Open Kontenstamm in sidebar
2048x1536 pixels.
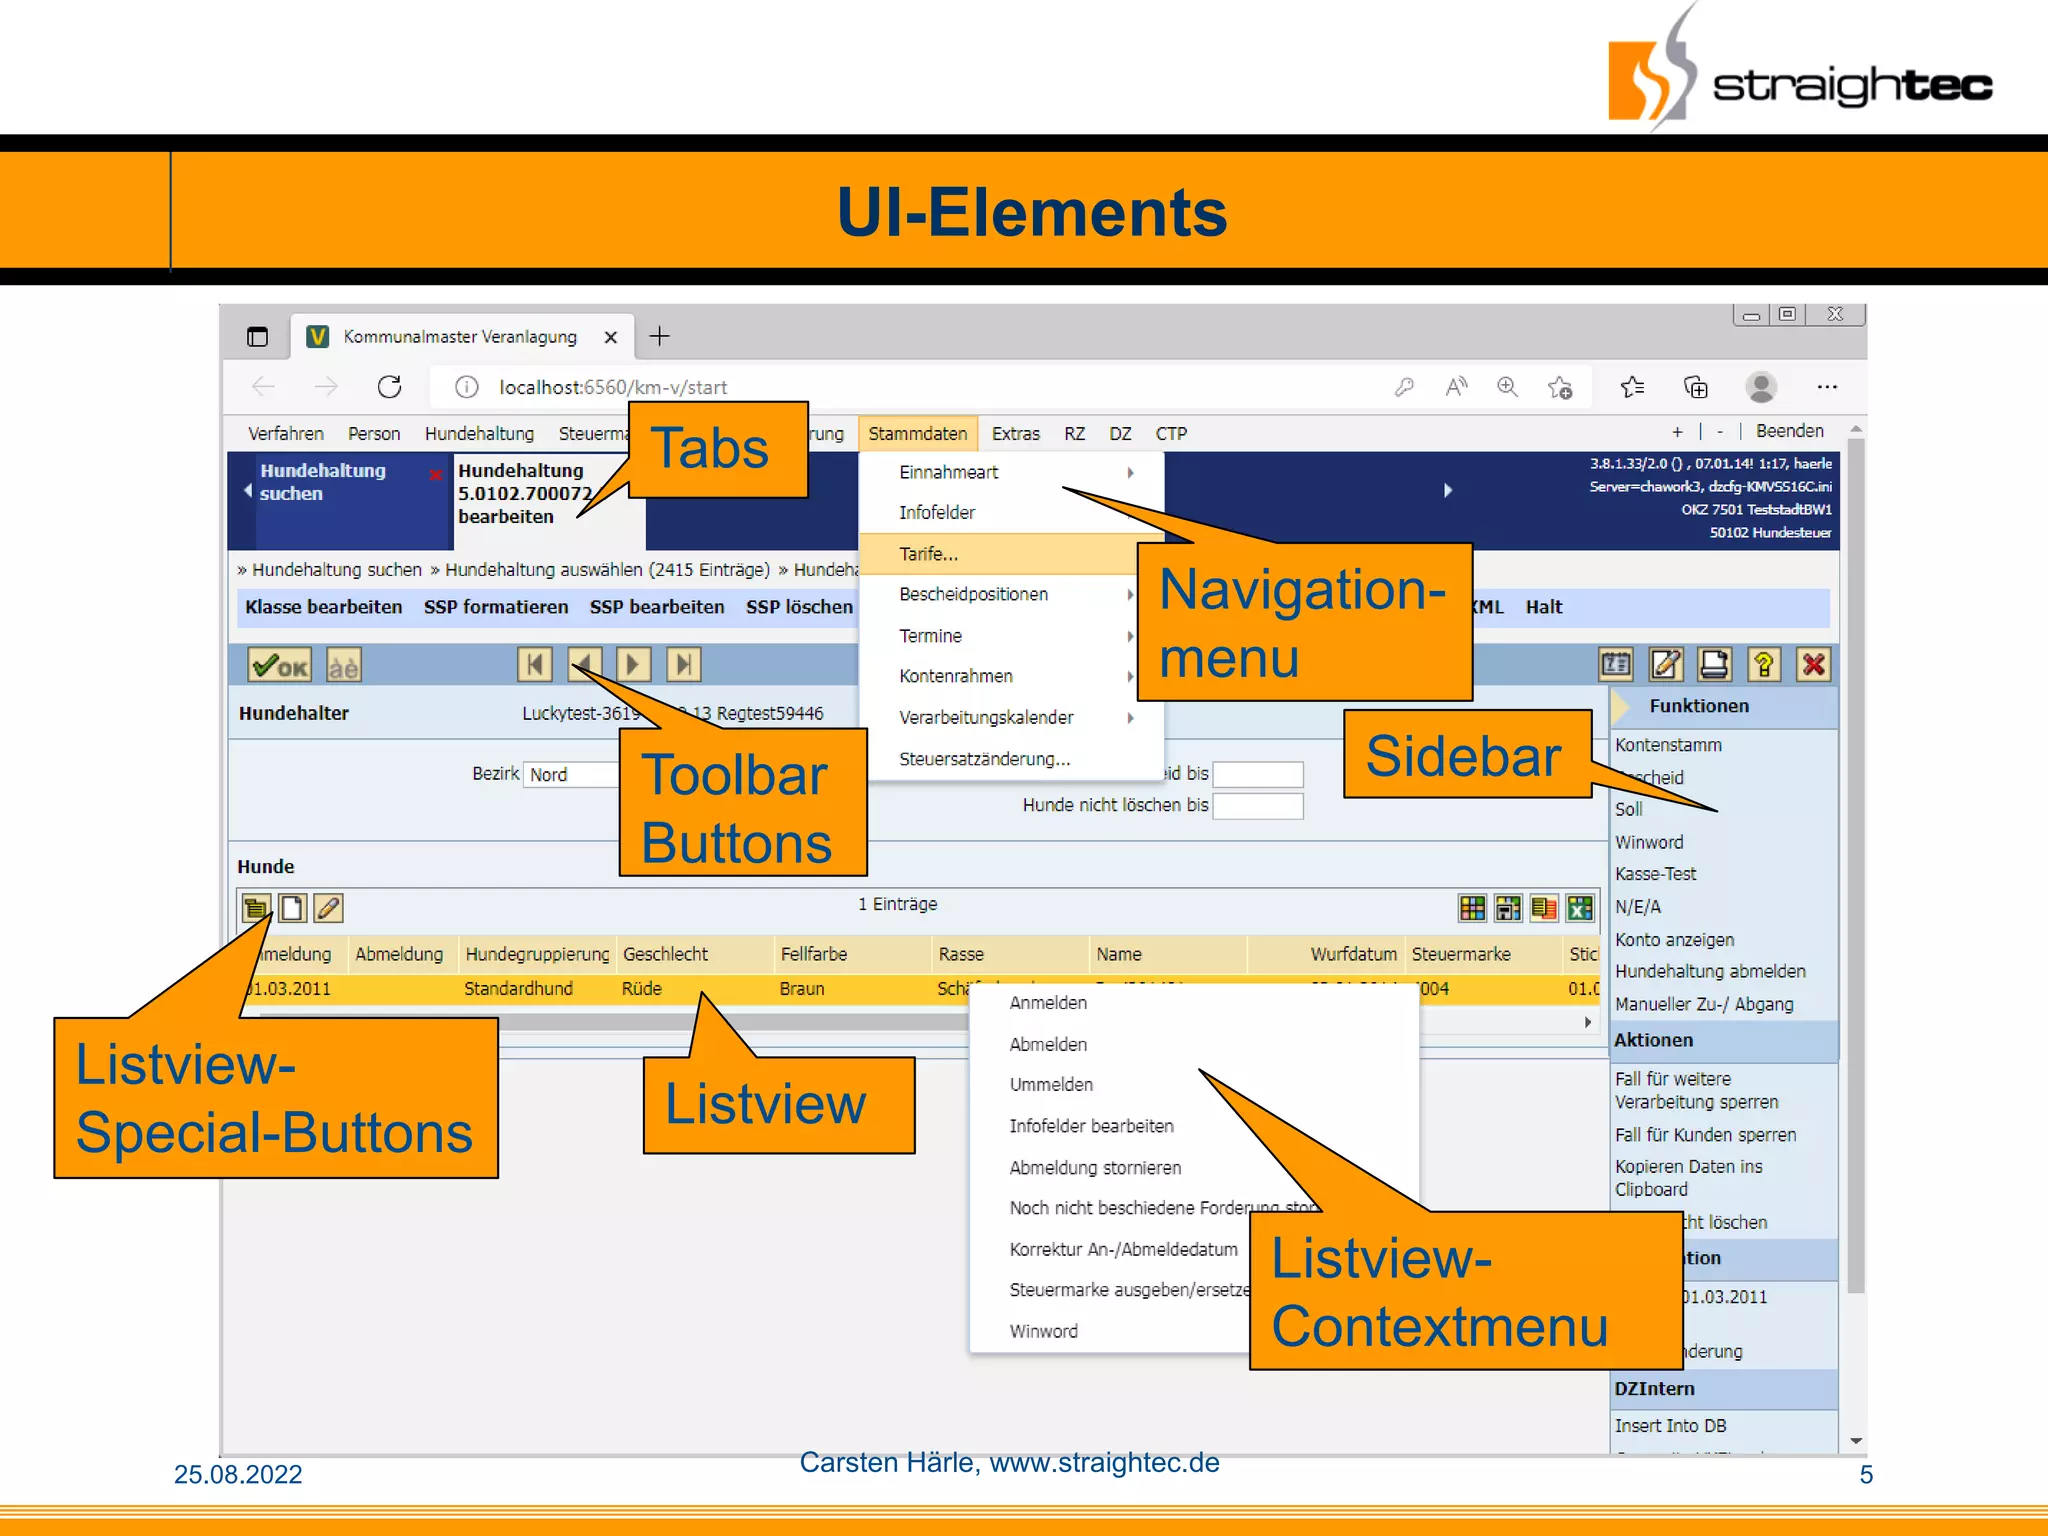coord(1668,745)
